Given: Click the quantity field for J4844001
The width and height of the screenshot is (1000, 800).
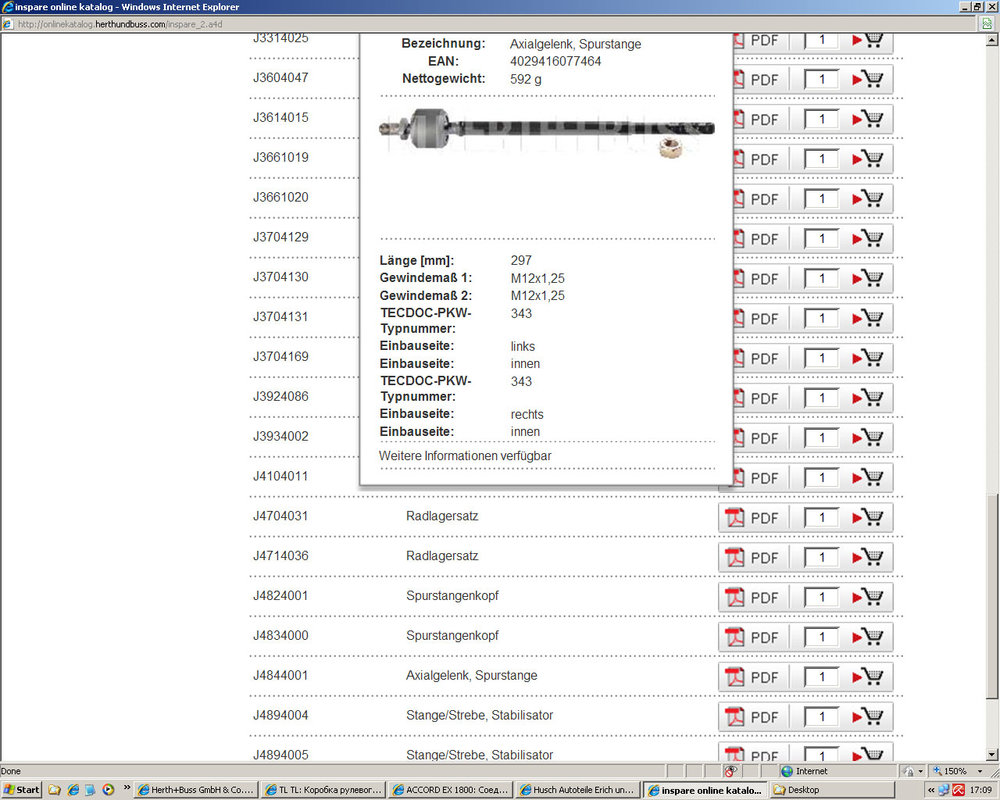Looking at the screenshot, I should tap(821, 677).
